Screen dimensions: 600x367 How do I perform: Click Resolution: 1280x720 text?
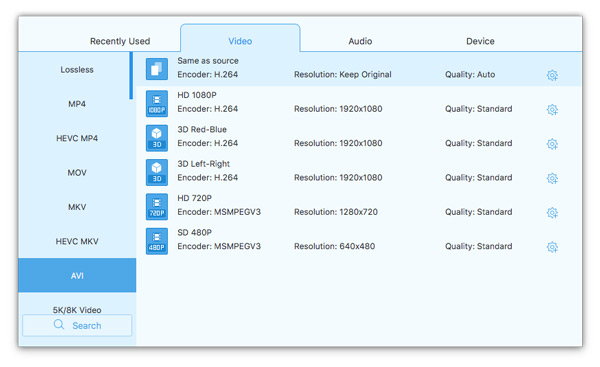336,212
